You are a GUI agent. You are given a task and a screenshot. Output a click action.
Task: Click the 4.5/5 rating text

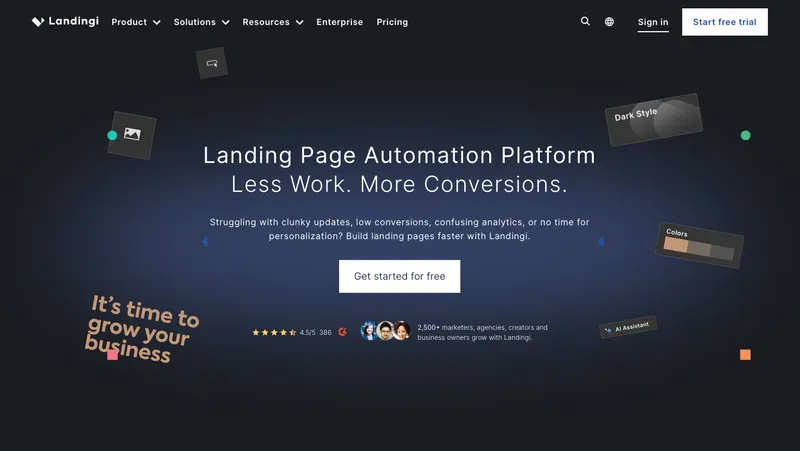[308, 333]
